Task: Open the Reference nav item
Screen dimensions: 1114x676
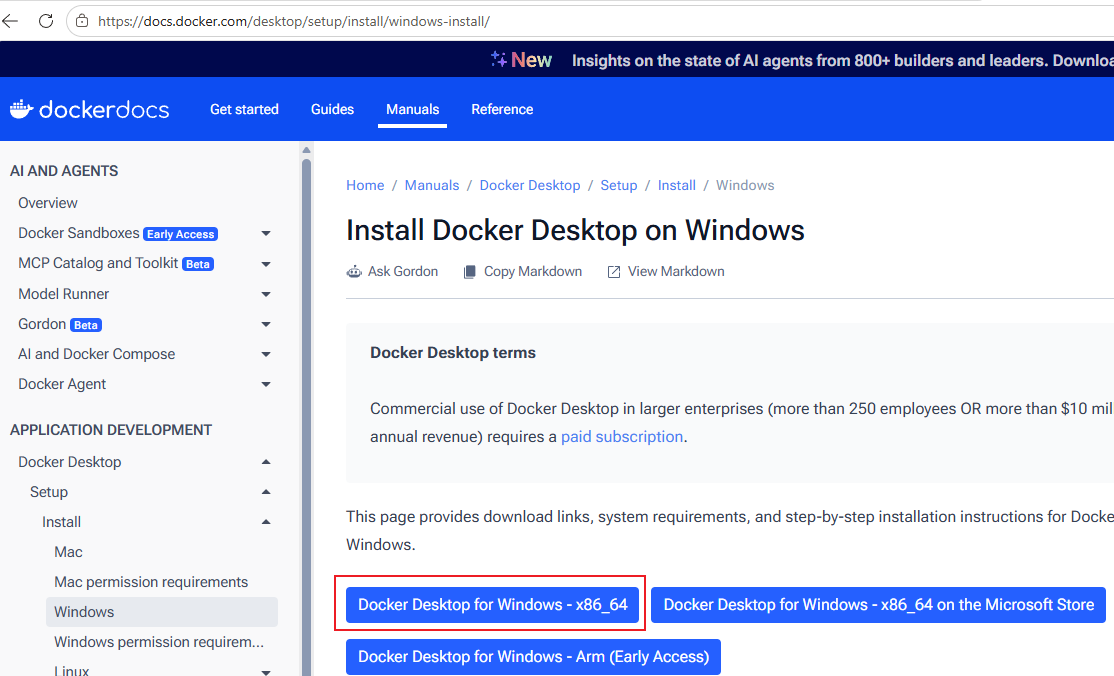Action: [502, 109]
